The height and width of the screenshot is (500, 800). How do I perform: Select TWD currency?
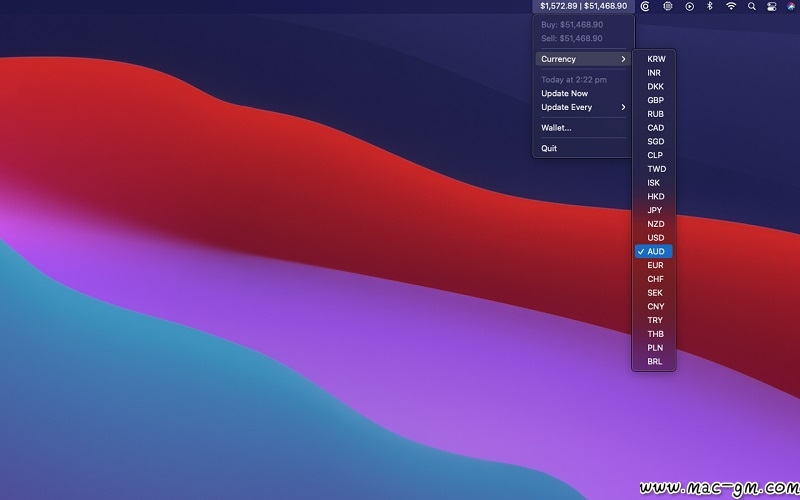654,169
